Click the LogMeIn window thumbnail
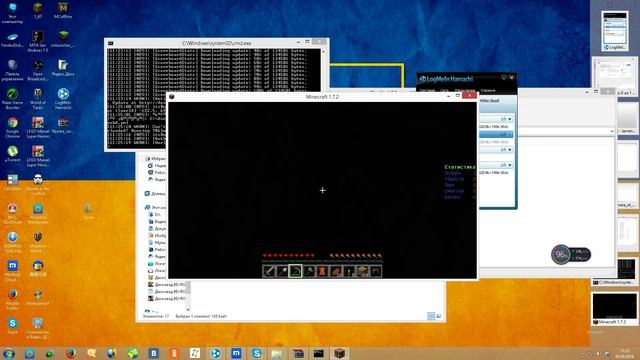Viewport: 640px width, 360px height. pos(614,31)
